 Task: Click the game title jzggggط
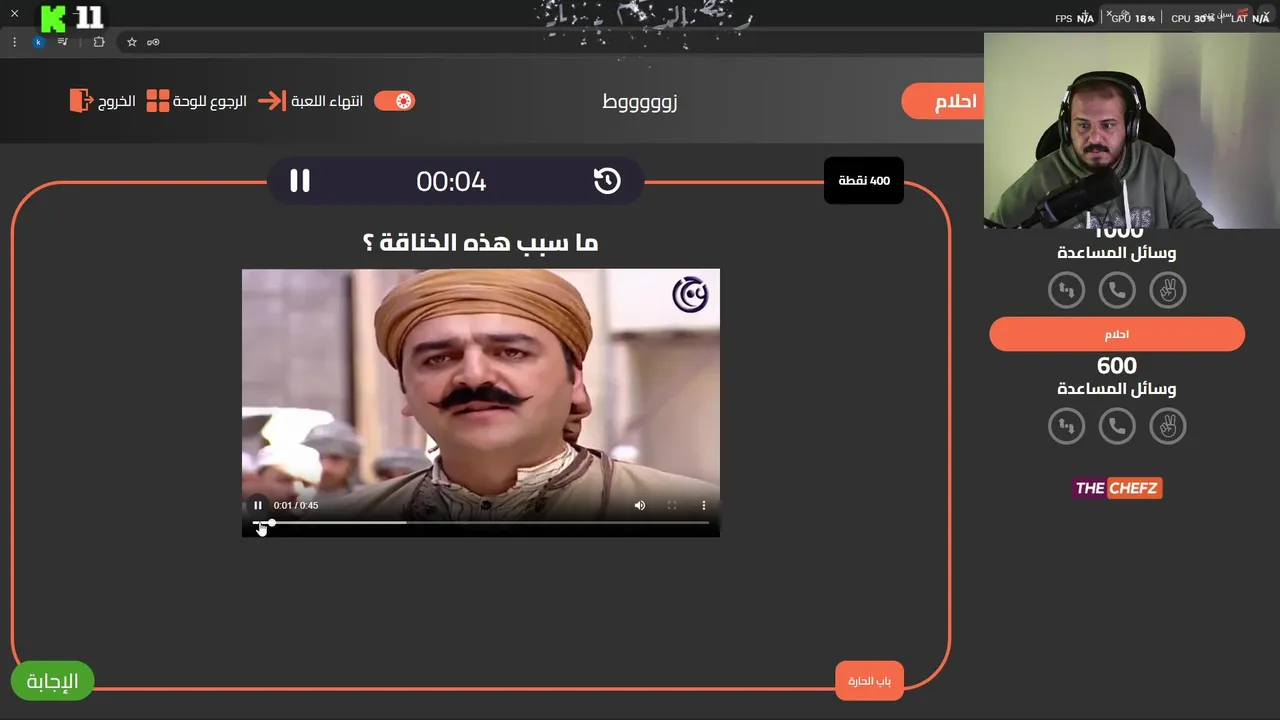click(640, 101)
